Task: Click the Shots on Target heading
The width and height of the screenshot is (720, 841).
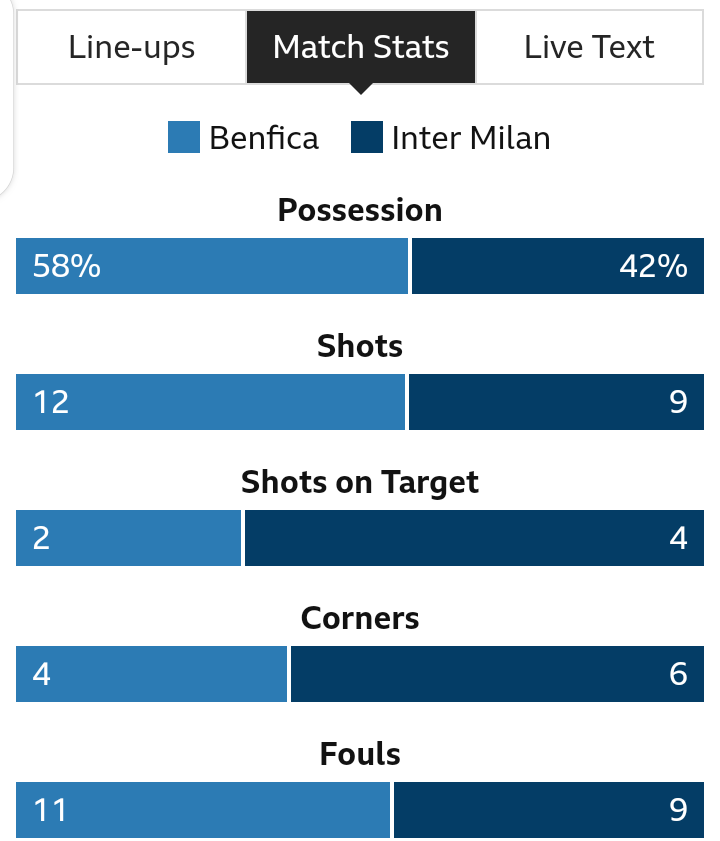Action: coord(360,482)
